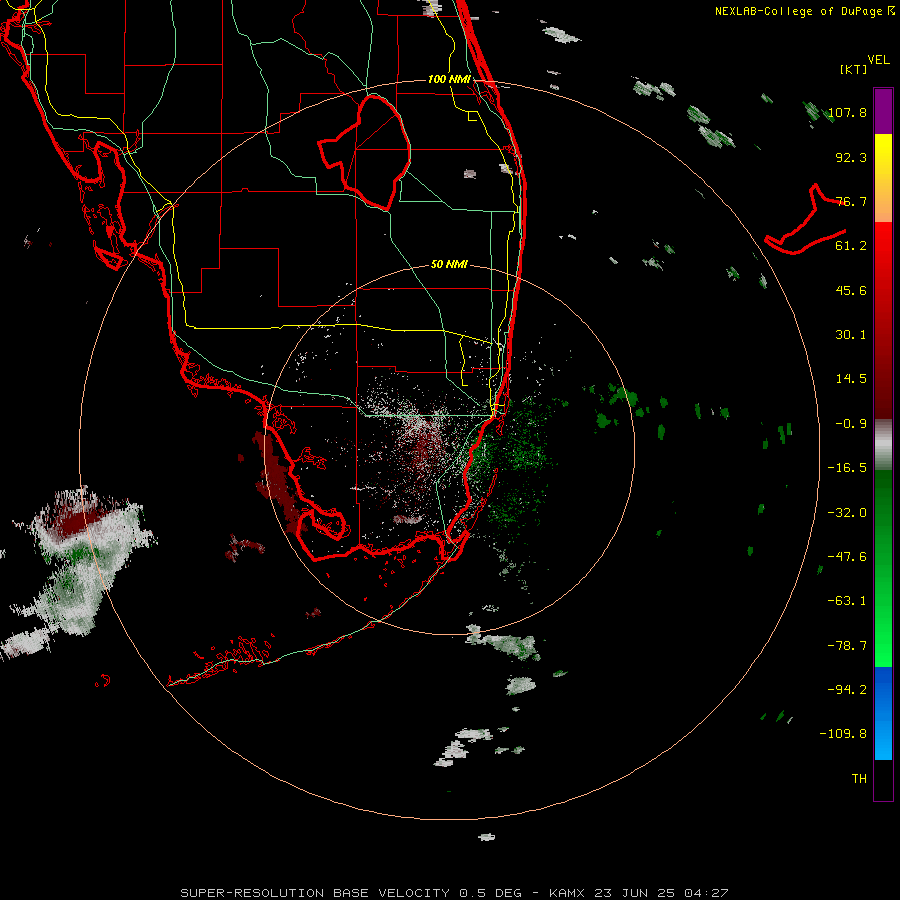Click the 61.2 velocity scale value
Viewport: 900px width, 900px height.
[851, 246]
